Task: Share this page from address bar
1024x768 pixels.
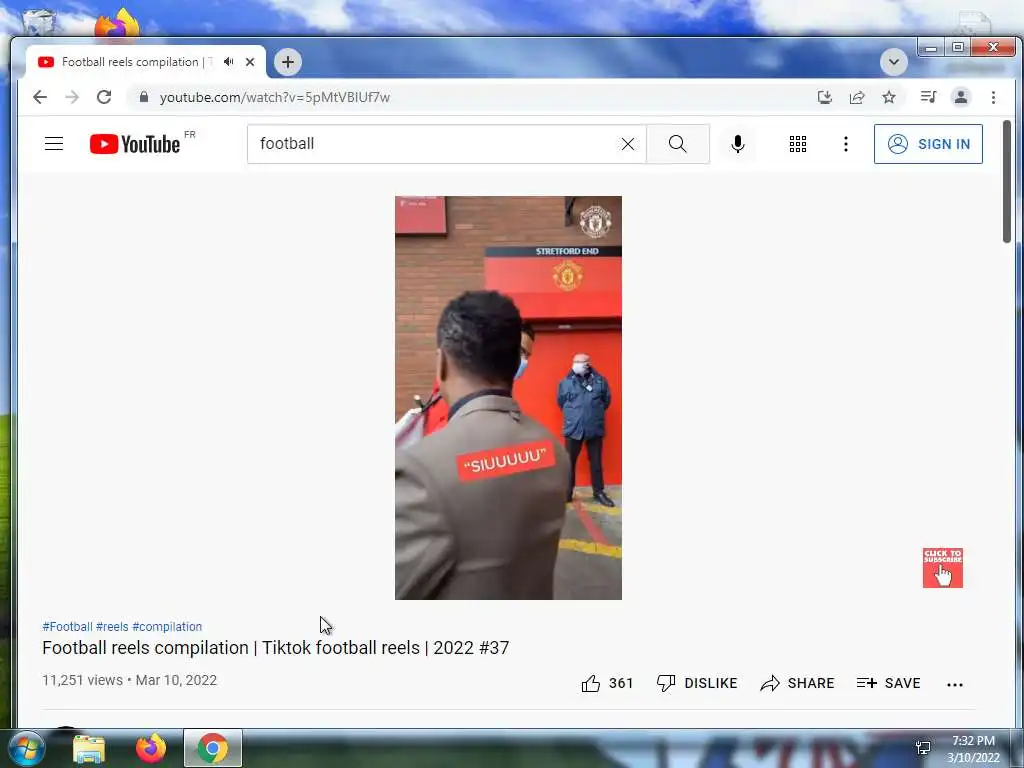Action: point(857,97)
